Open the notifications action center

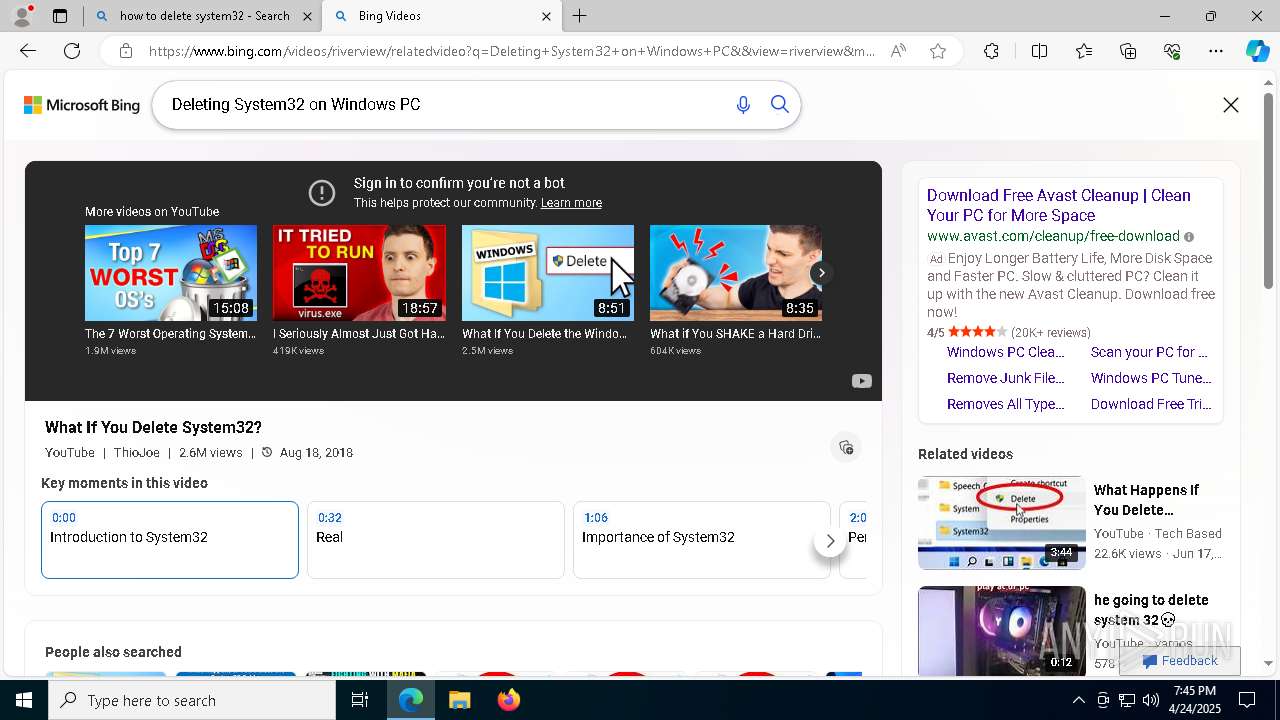(x=1247, y=700)
